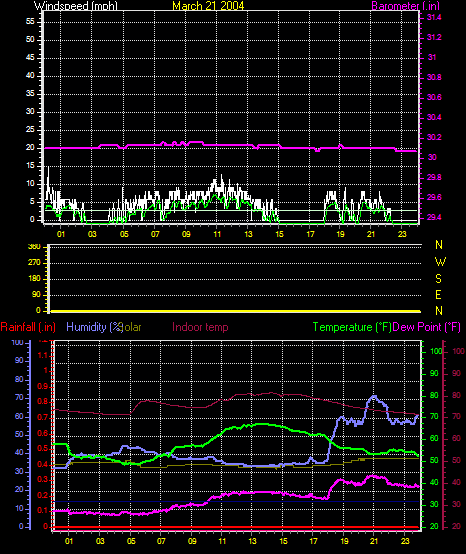This screenshot has width=466, height=554.
Task: Click the 23 hour tick on wind chart
Action: pos(402,234)
